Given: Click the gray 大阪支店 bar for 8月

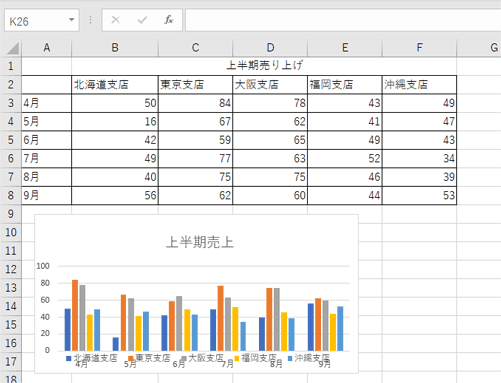Looking at the screenshot, I should click(277, 319).
